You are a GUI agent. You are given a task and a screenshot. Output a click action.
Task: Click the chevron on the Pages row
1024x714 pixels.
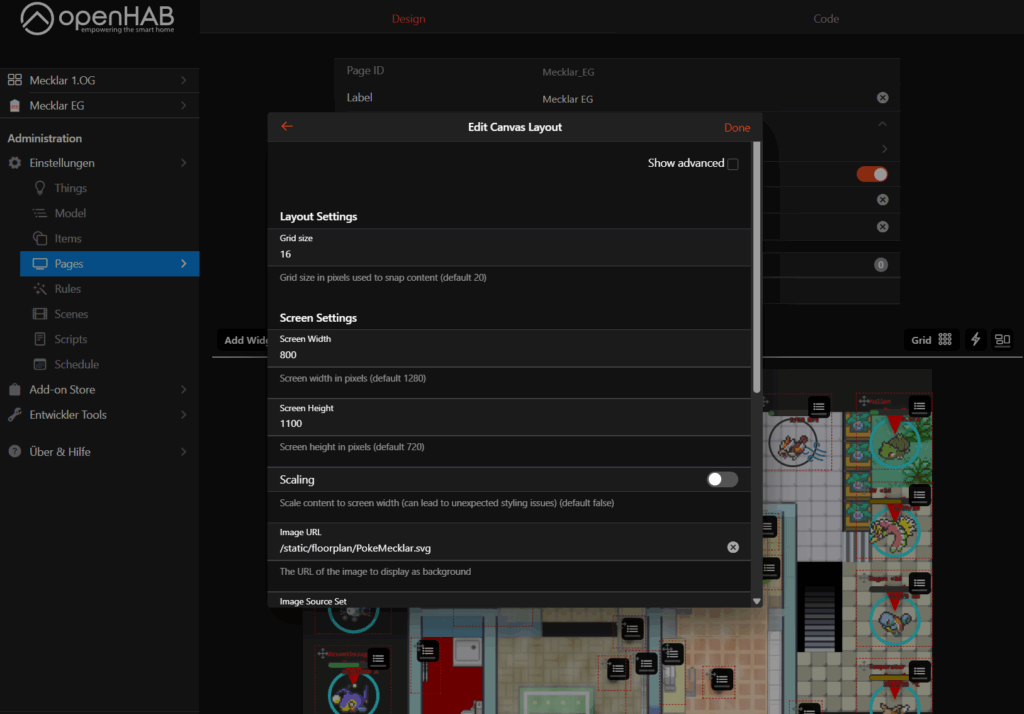pyautogui.click(x=184, y=264)
